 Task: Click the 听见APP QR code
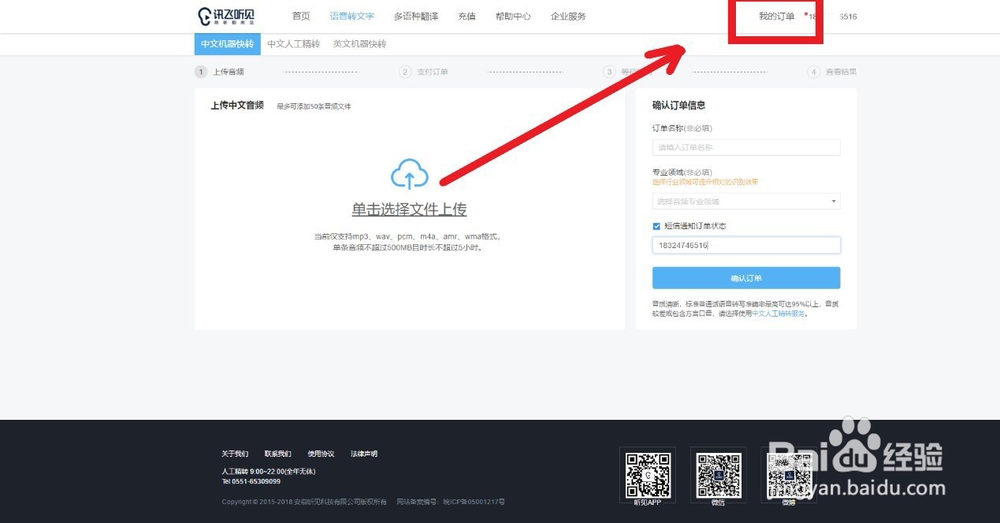(x=647, y=475)
